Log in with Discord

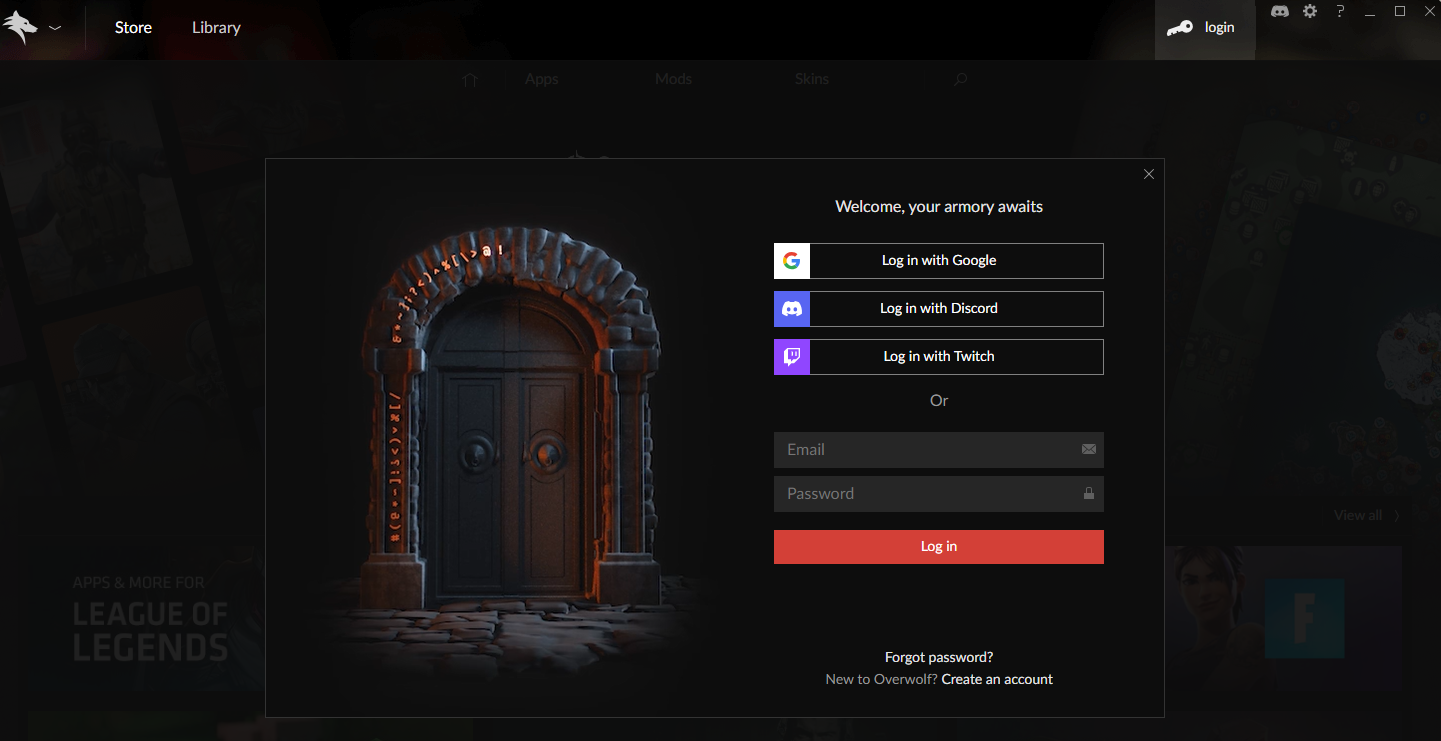[x=939, y=309]
